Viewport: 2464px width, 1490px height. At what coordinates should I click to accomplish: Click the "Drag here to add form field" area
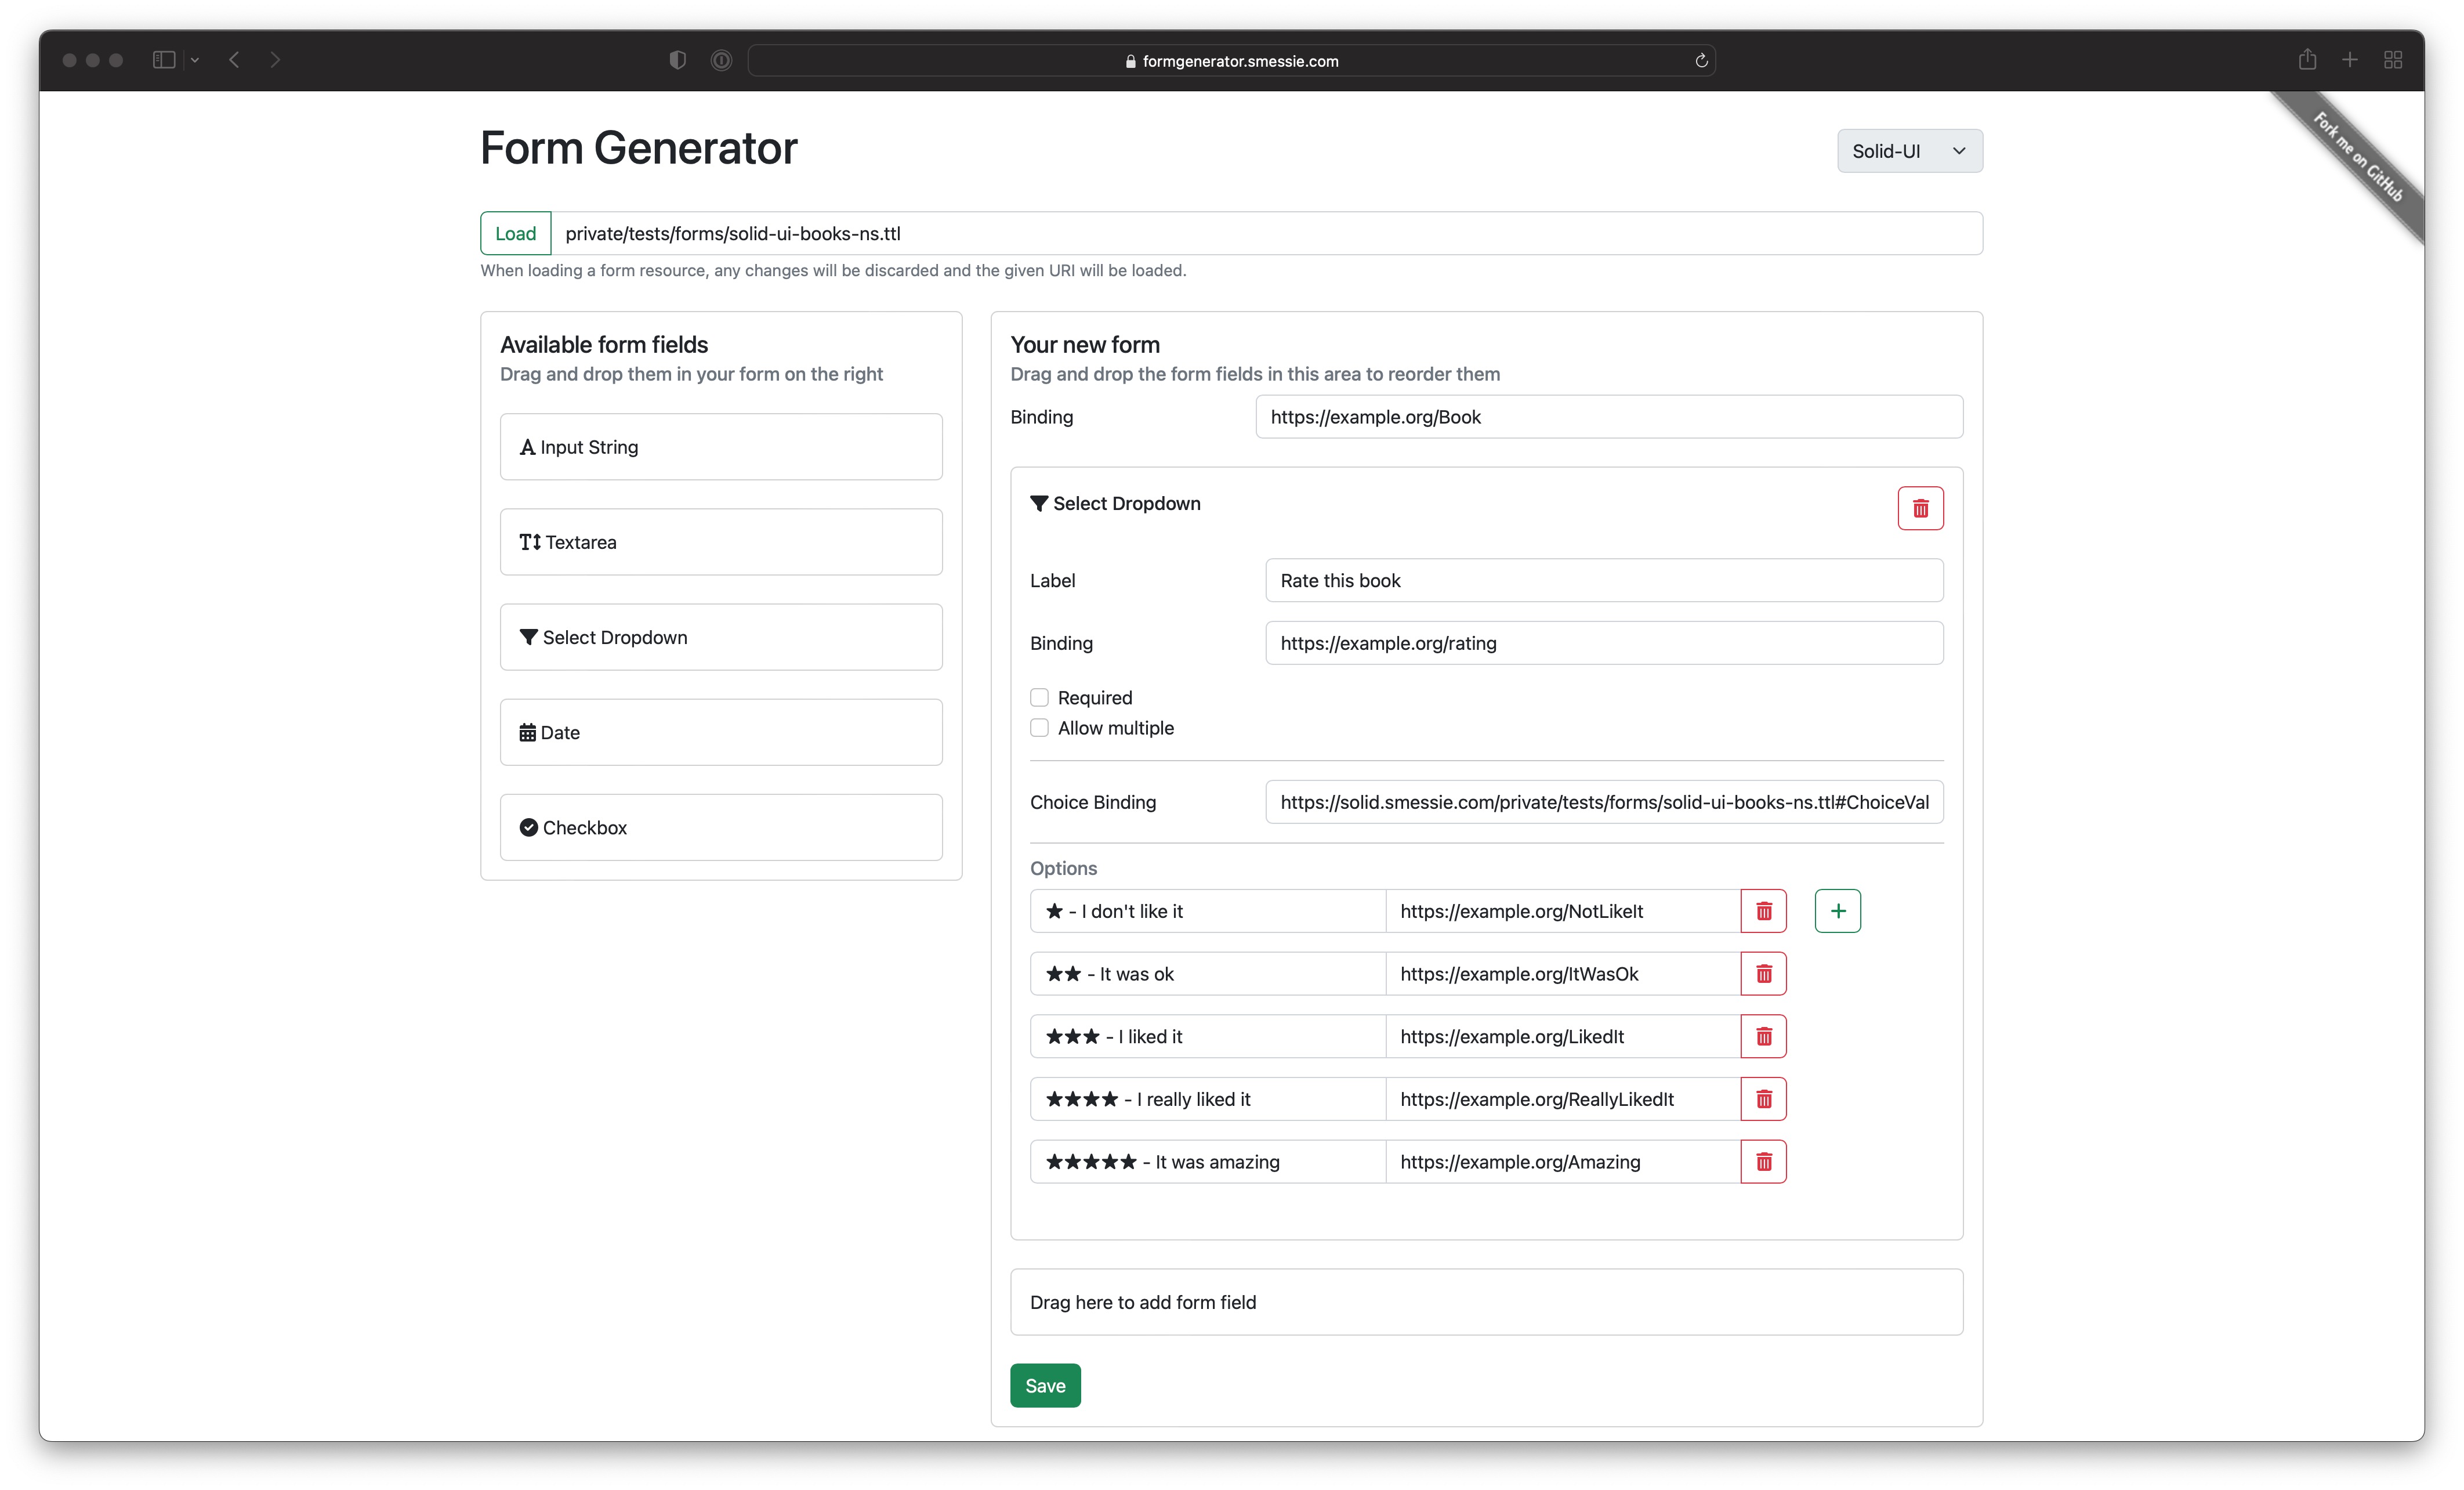[x=1486, y=1302]
